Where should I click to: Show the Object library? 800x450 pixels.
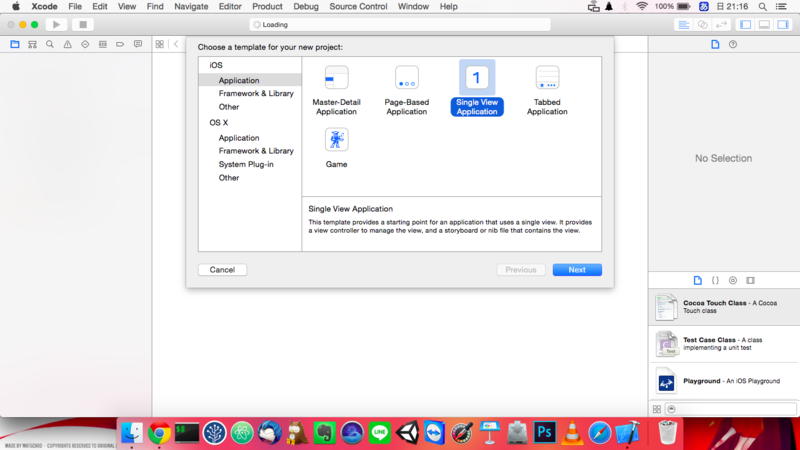click(x=733, y=280)
